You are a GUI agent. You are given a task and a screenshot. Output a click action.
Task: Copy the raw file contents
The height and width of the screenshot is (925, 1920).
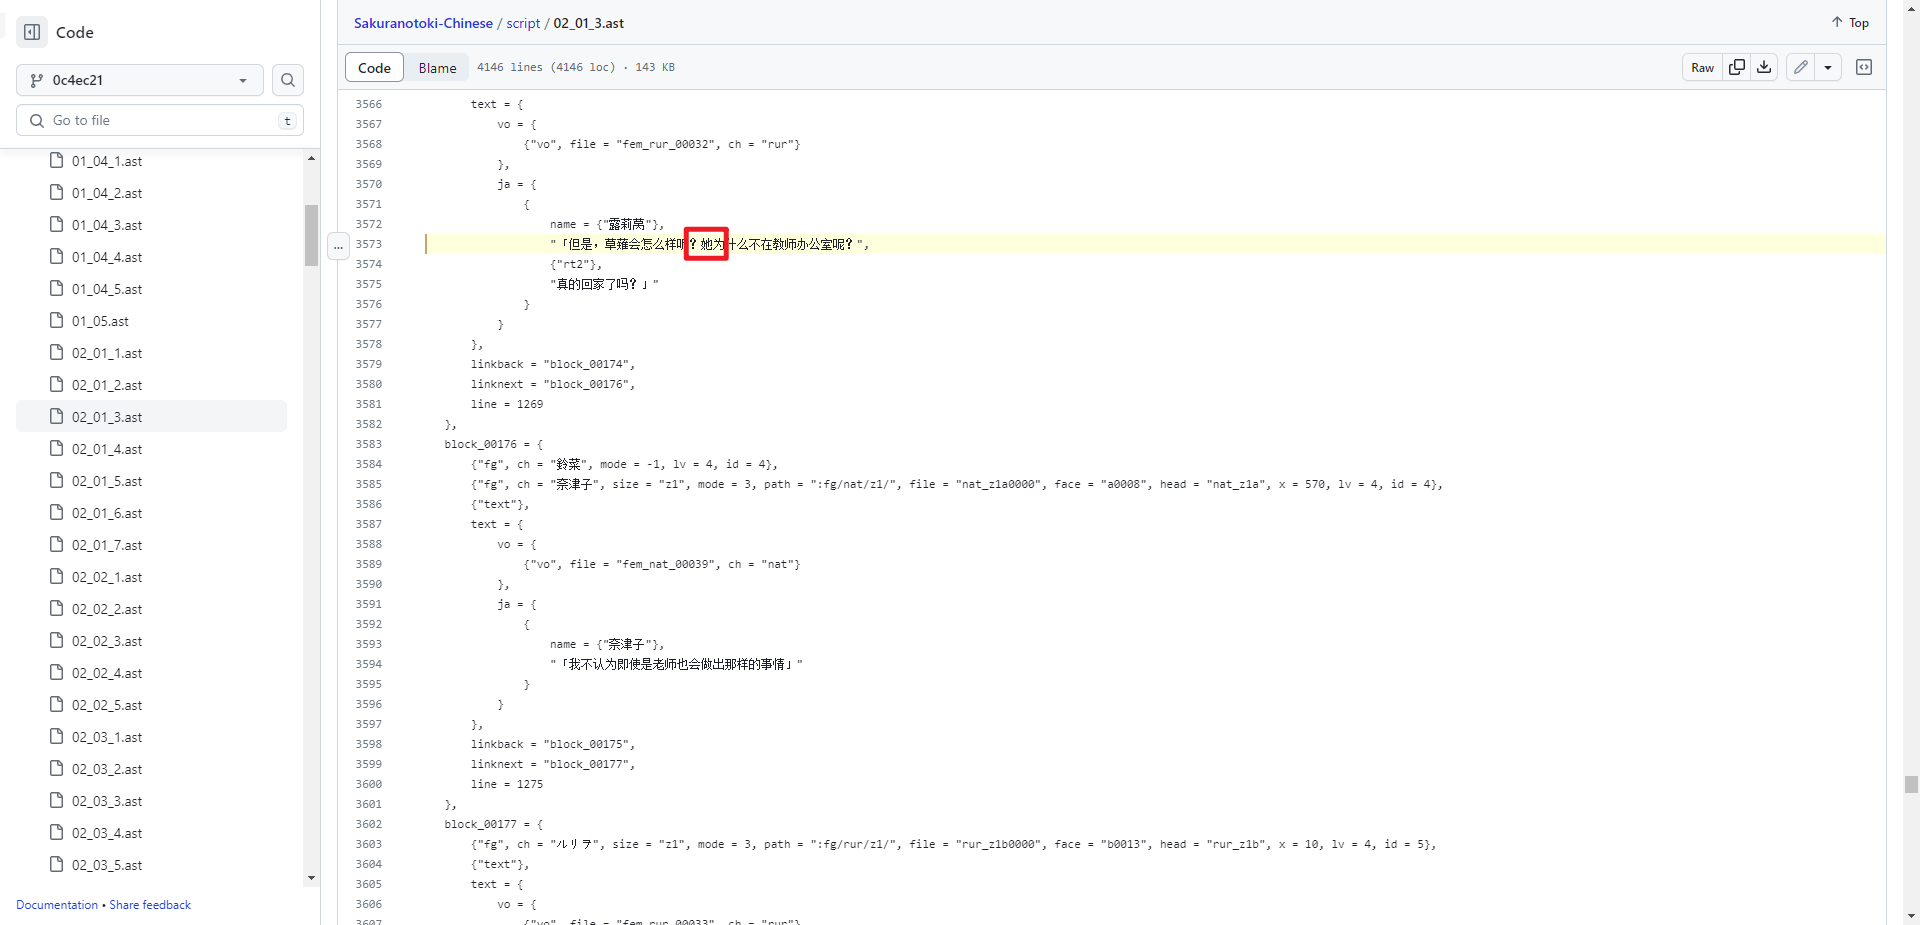pos(1737,67)
